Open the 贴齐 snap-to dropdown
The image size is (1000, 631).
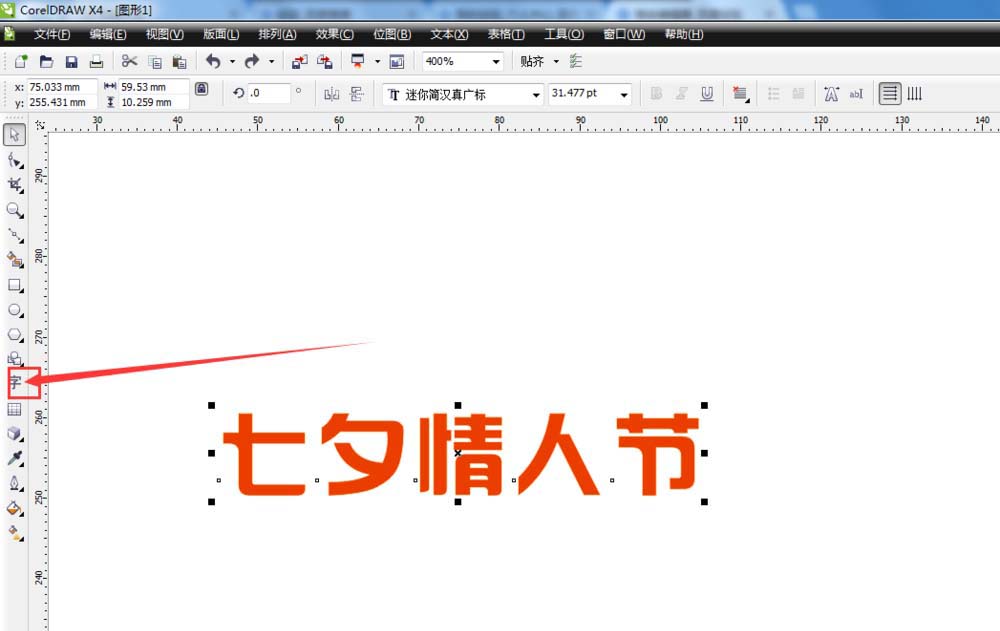(555, 62)
